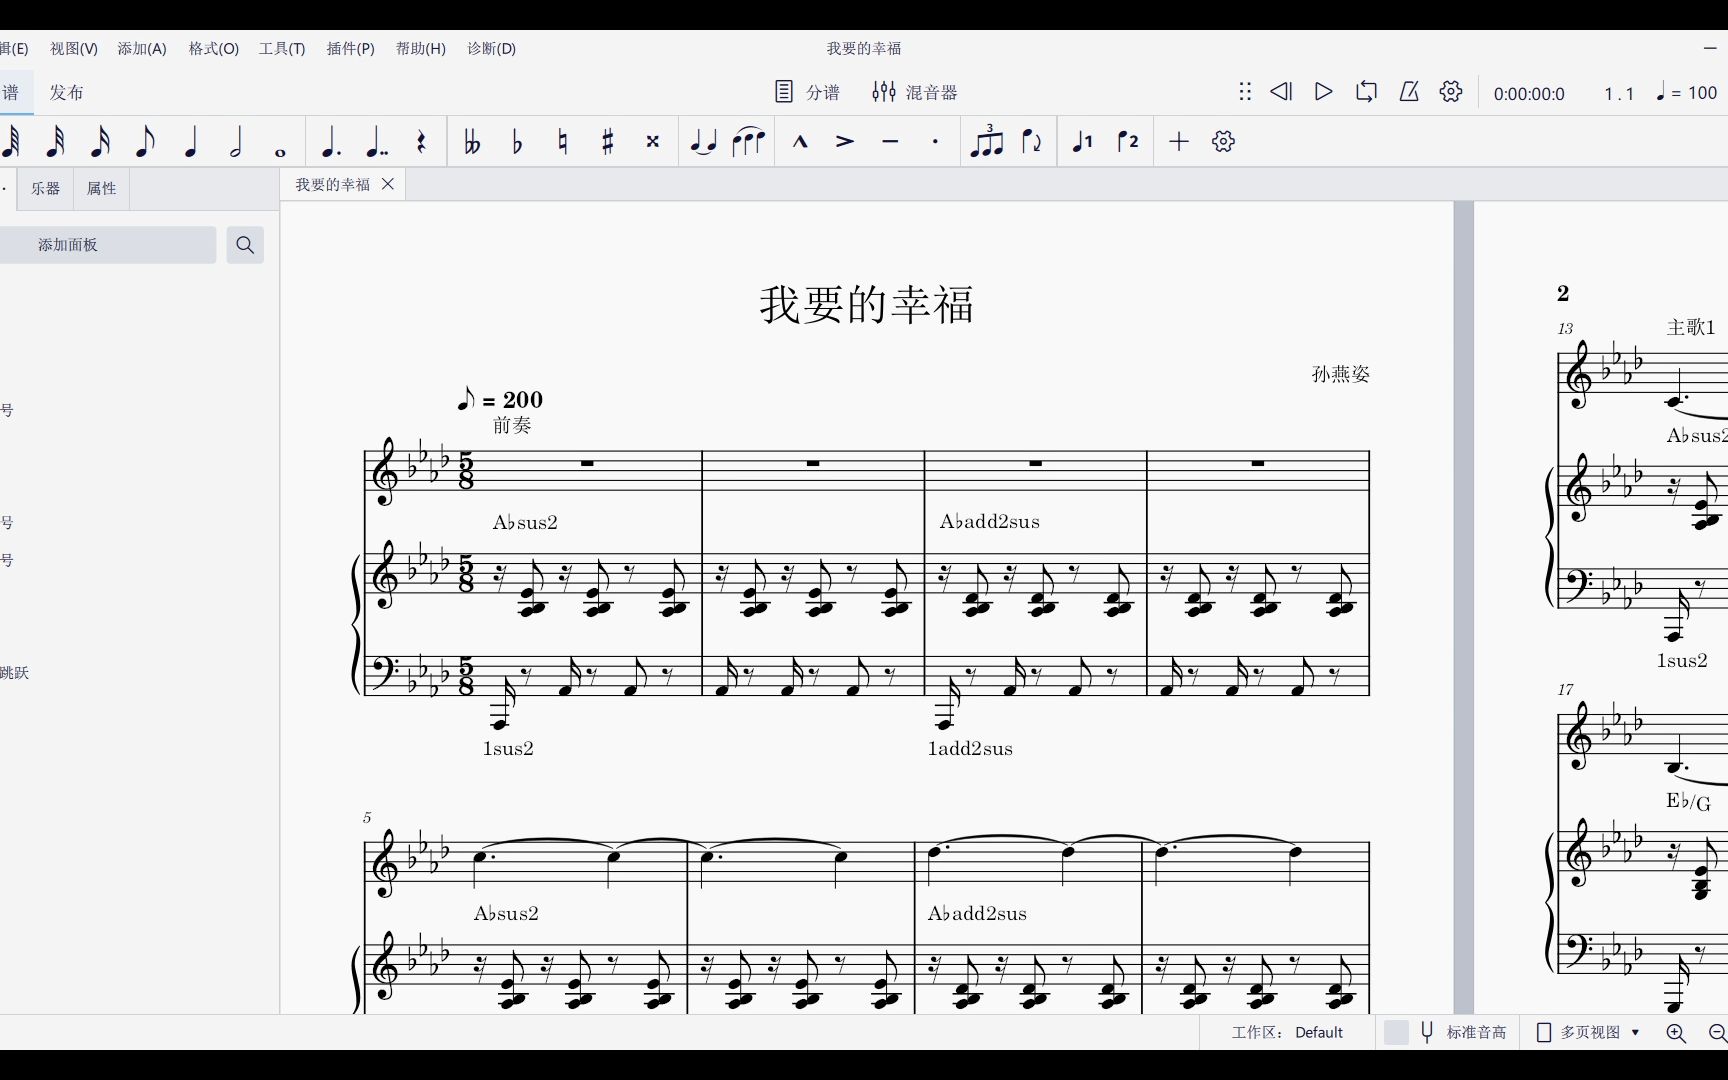Image resolution: width=1728 pixels, height=1080 pixels.
Task: Apply natural accidental
Action: (x=563, y=142)
